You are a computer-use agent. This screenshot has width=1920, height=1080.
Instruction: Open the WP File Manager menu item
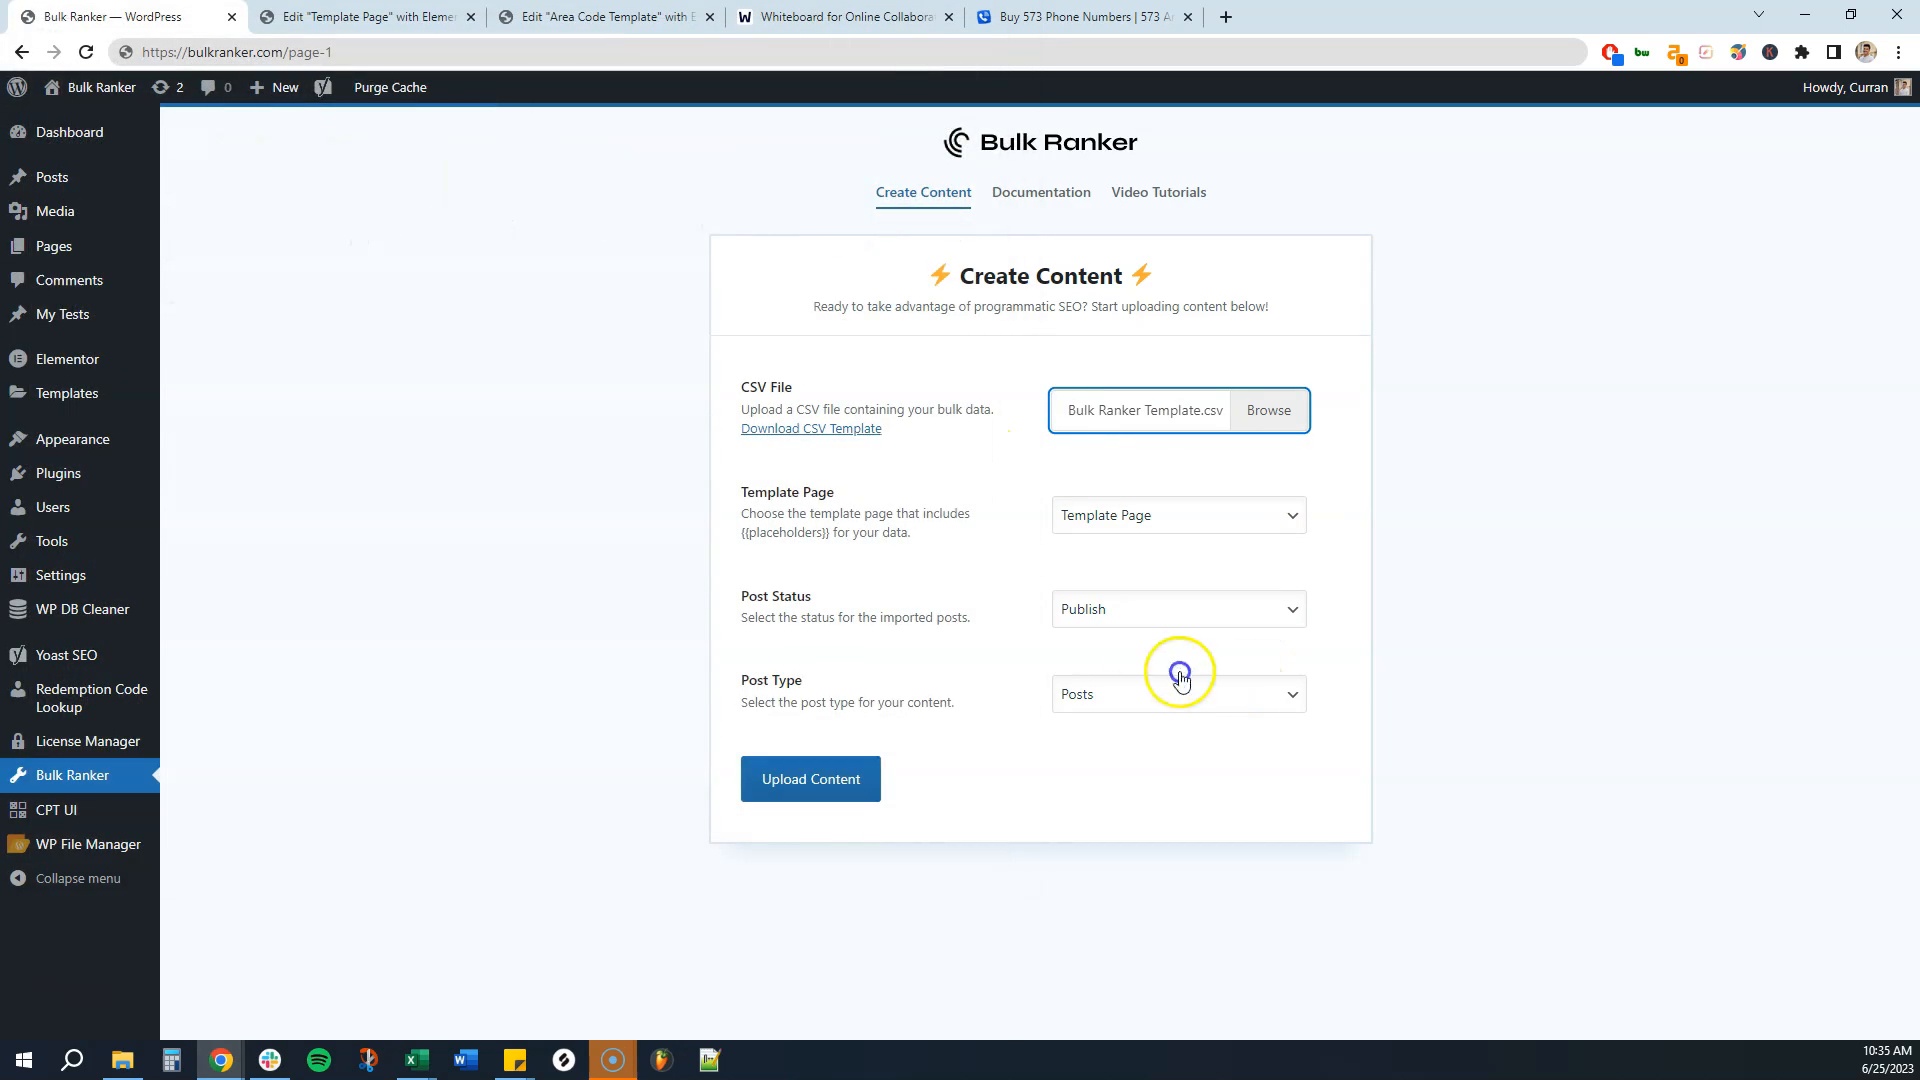[88, 844]
